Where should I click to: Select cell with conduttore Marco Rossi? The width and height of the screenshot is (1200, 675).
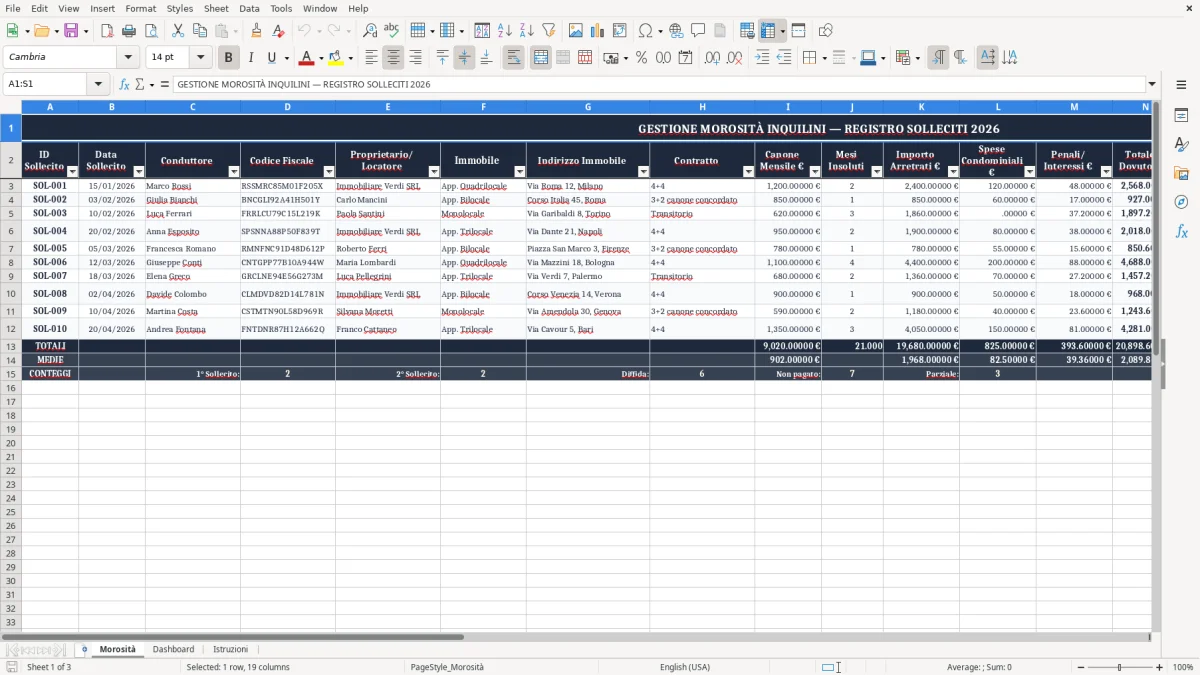193,185
